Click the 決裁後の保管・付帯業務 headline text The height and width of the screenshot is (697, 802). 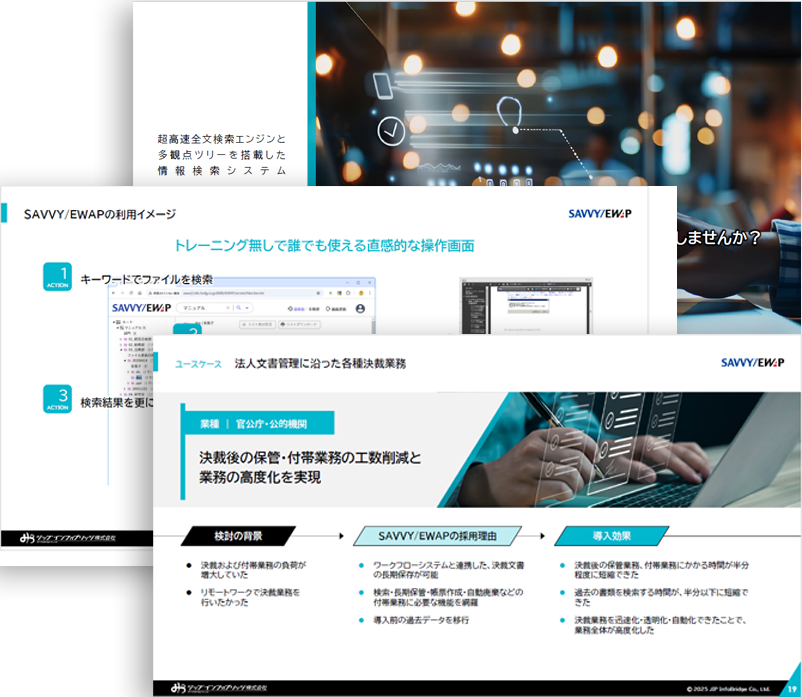tap(310, 457)
